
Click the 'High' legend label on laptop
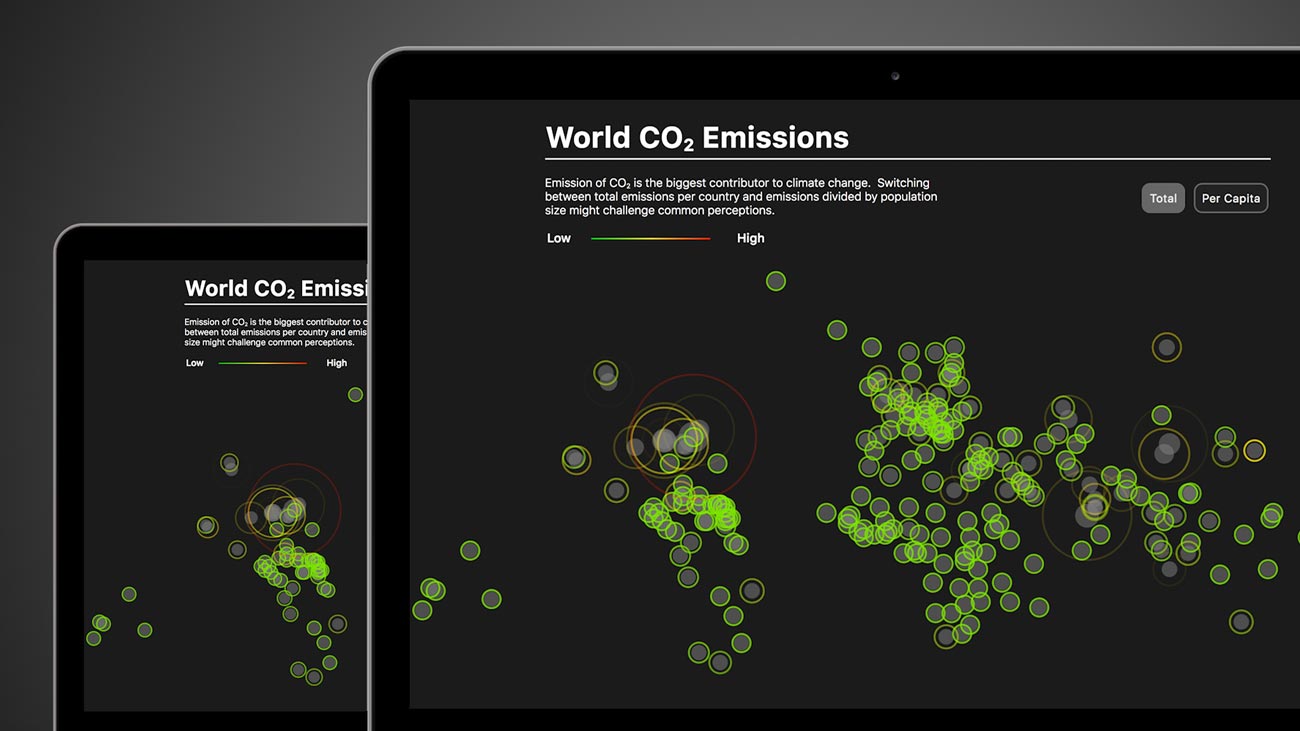tap(750, 238)
